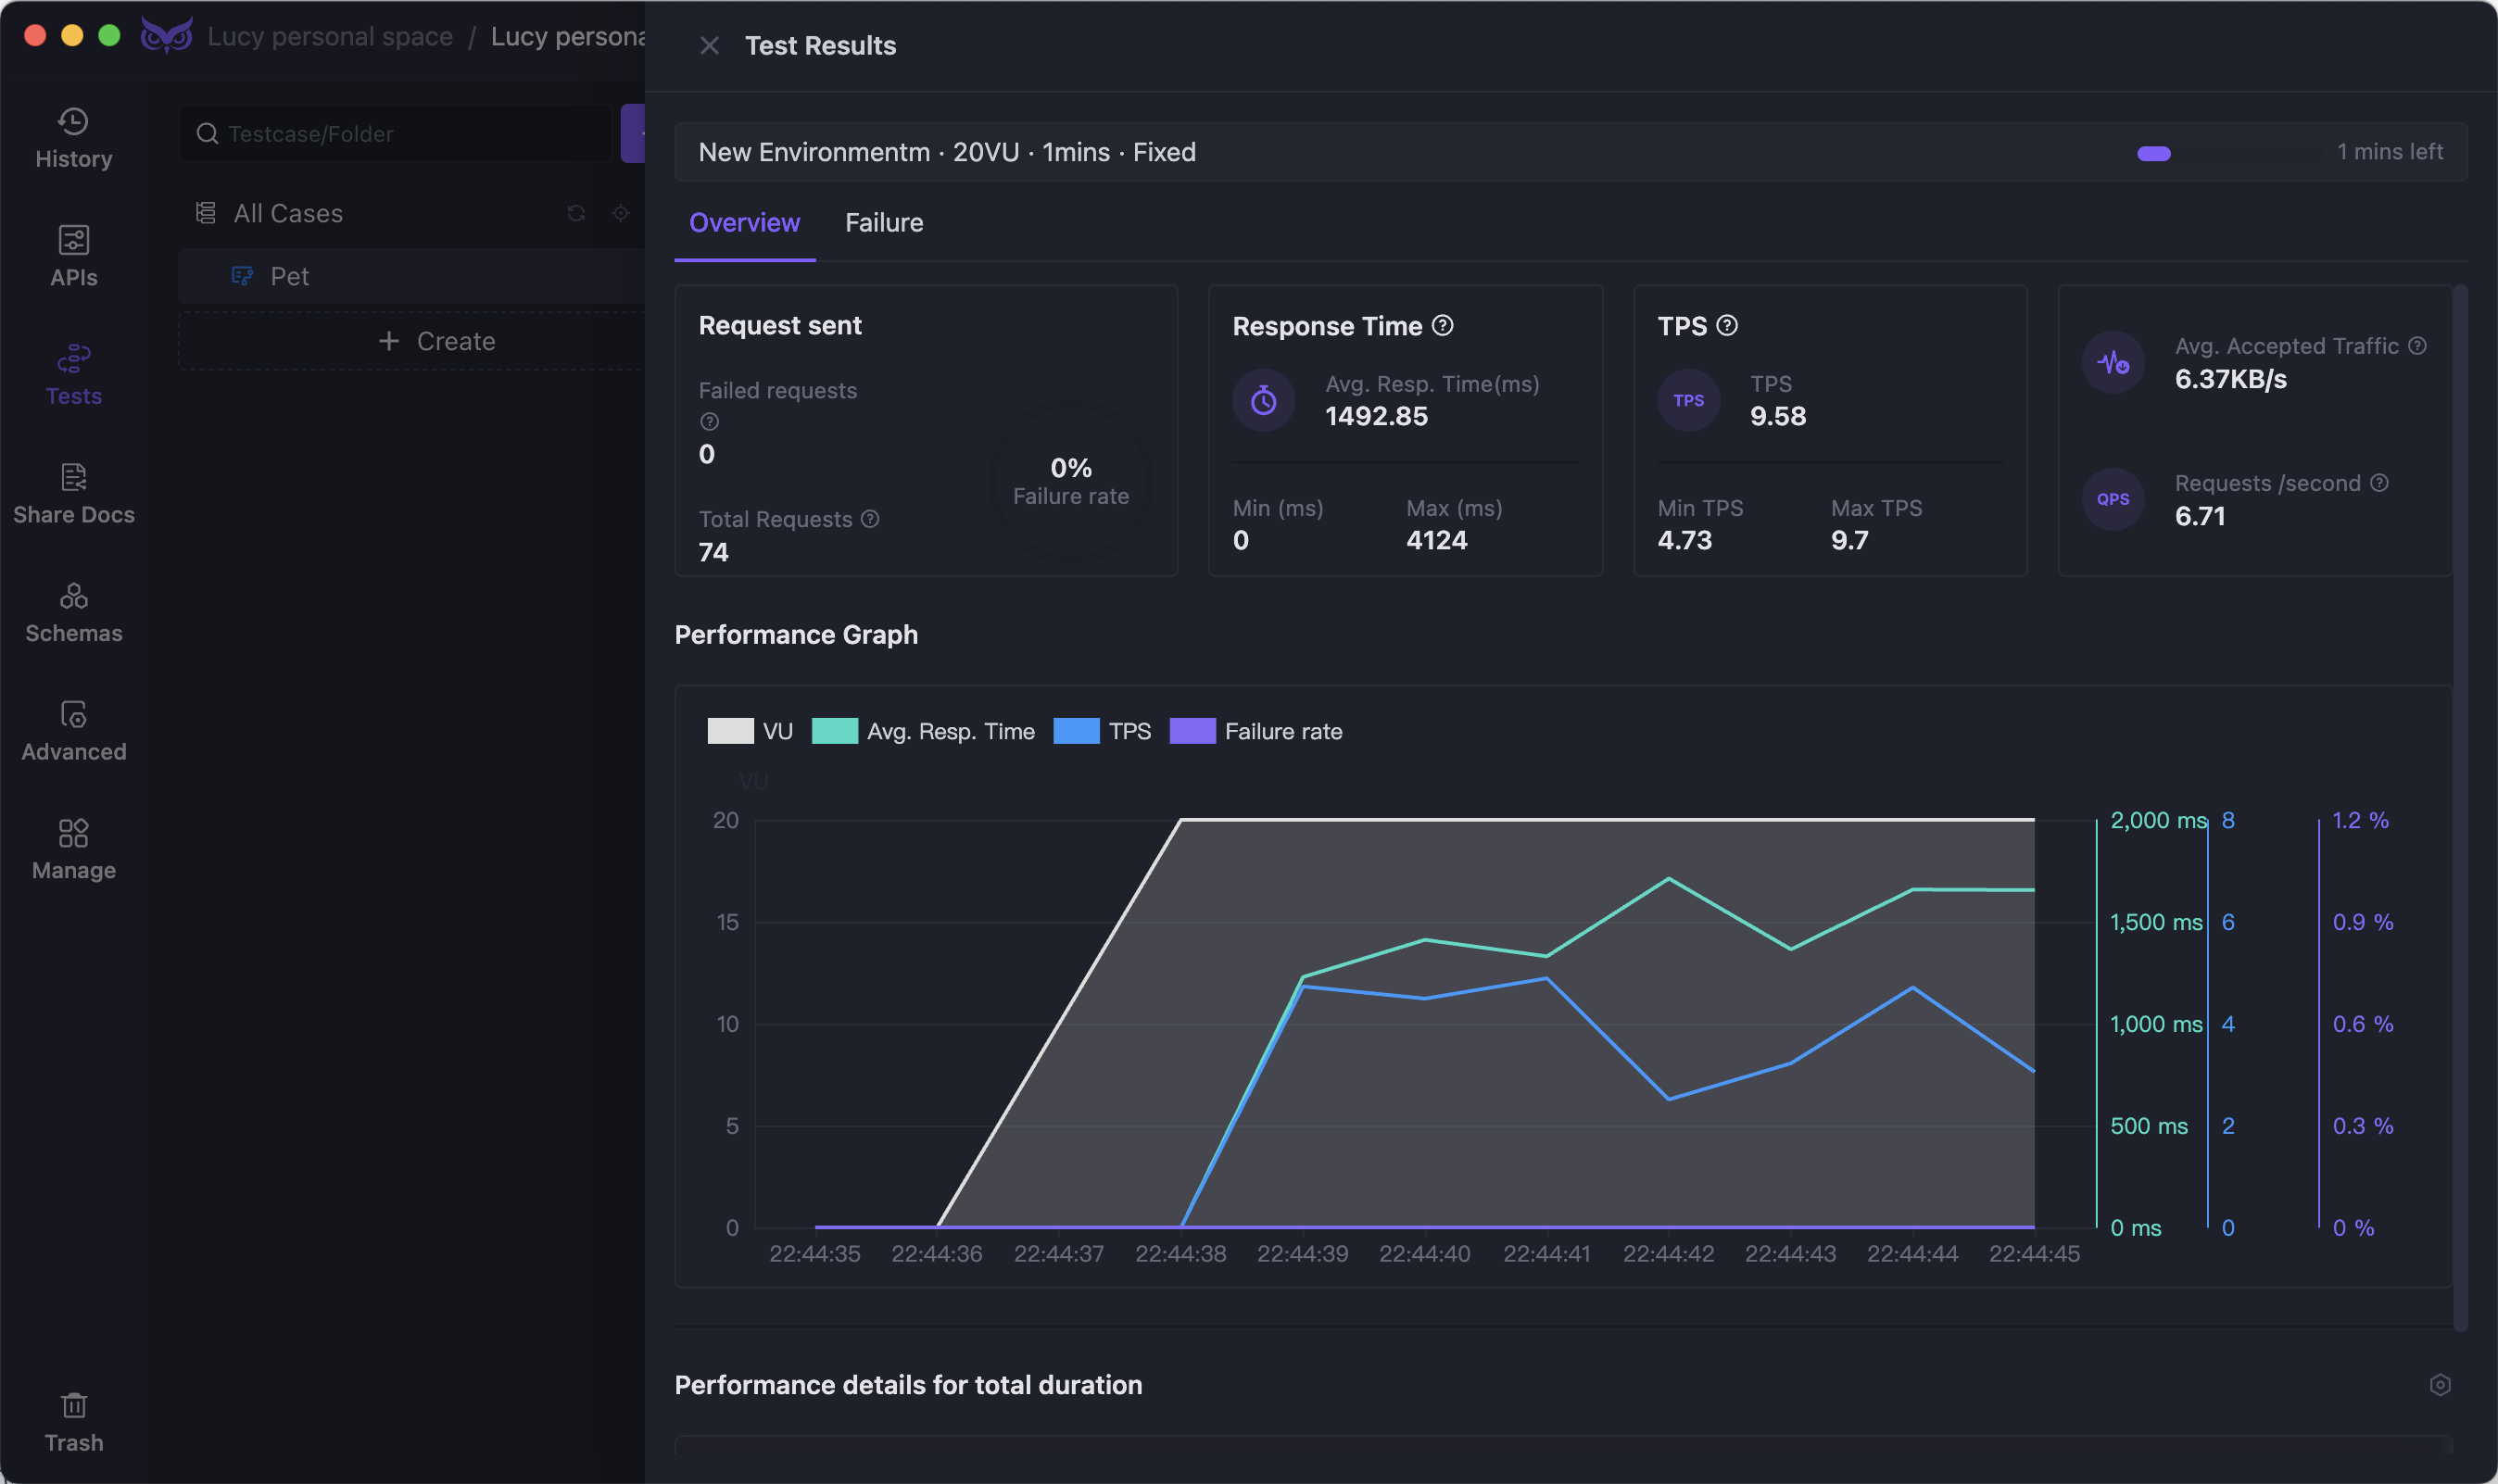Click the owl app logo

(x=166, y=36)
